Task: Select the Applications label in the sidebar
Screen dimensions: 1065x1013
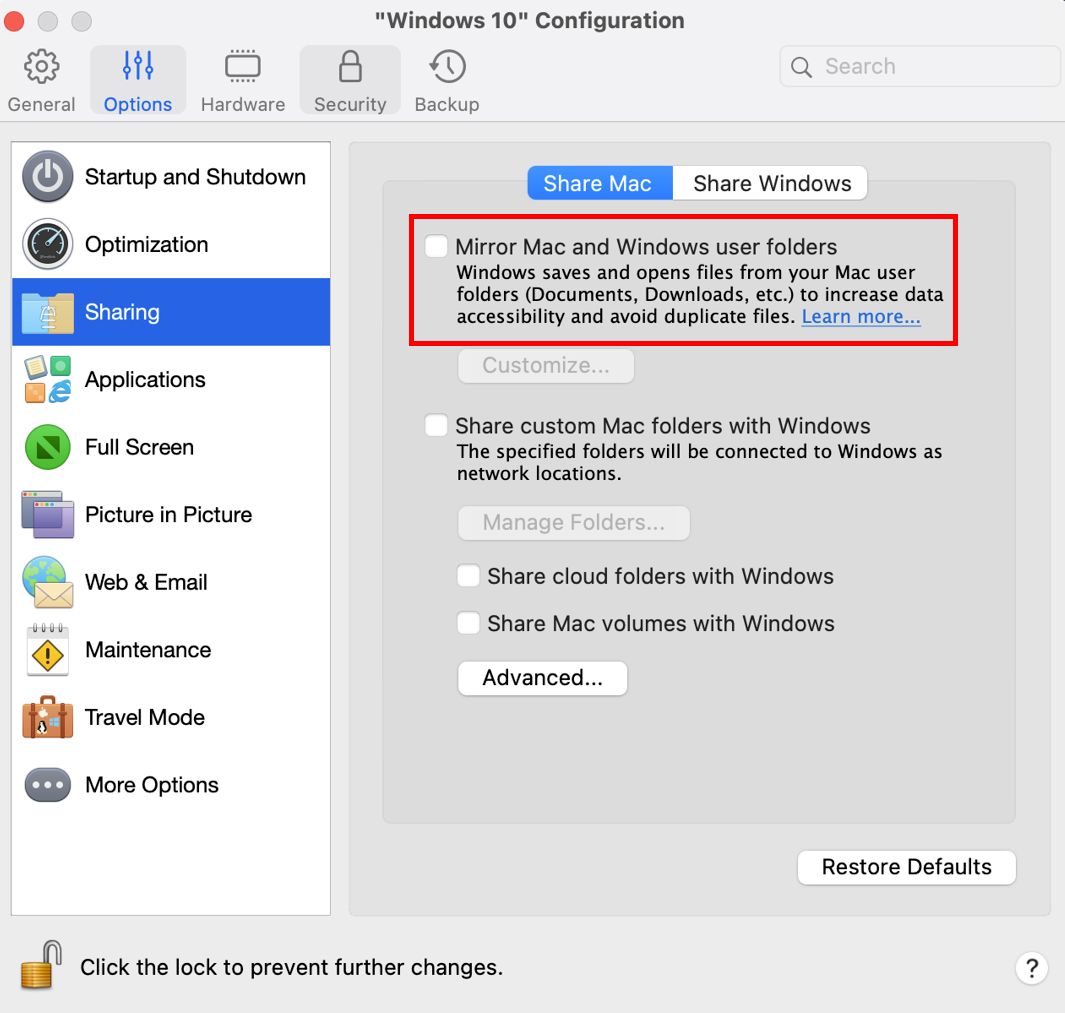Action: 145,380
